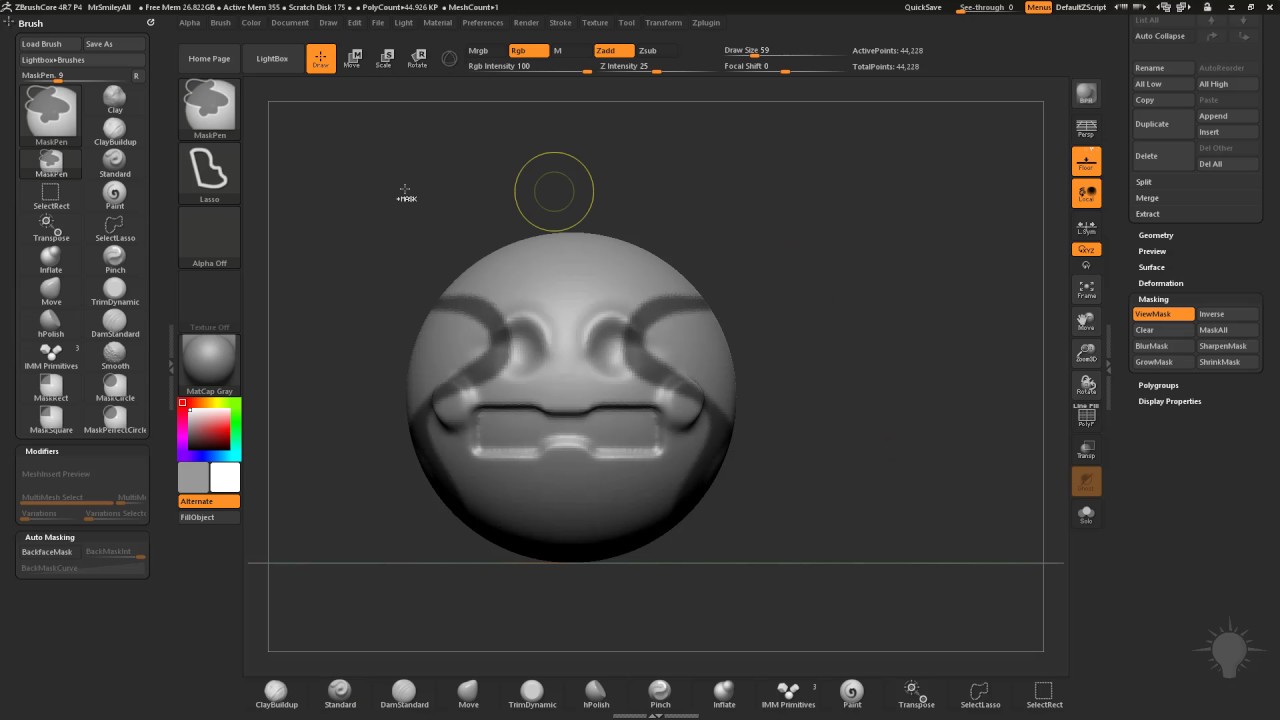Open the Alpha menu
Image resolution: width=1280 pixels, height=720 pixels.
coord(189,22)
